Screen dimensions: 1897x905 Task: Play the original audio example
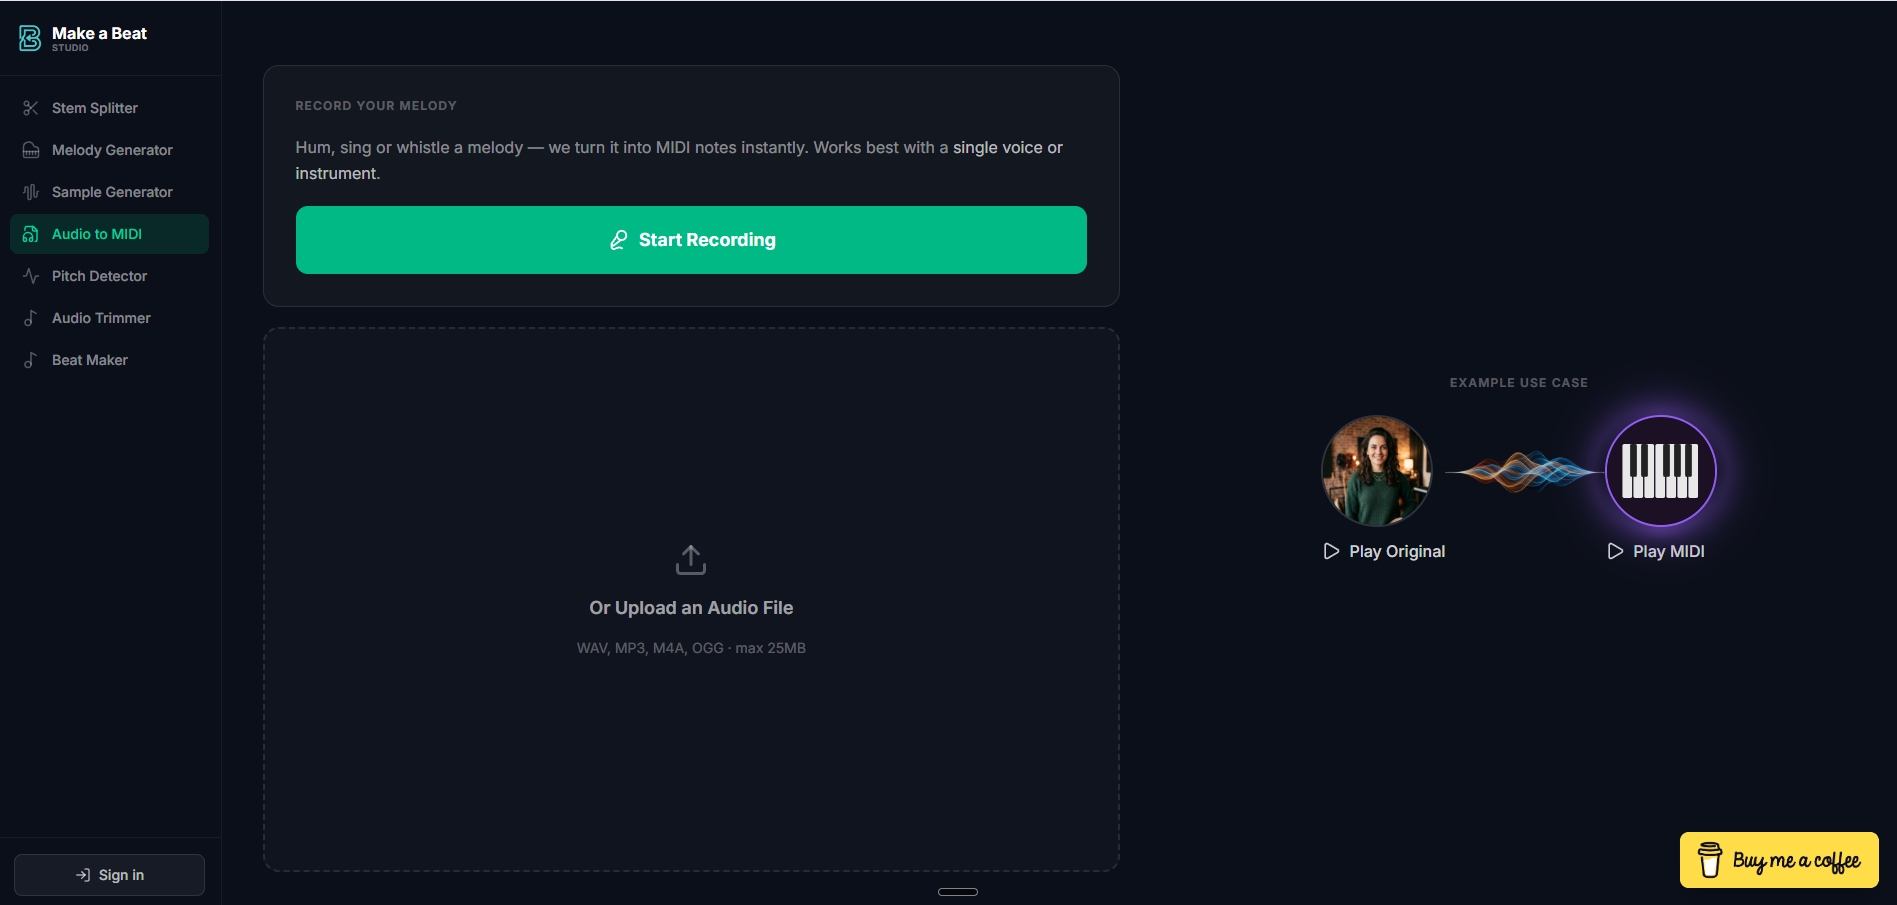pyautogui.click(x=1385, y=551)
